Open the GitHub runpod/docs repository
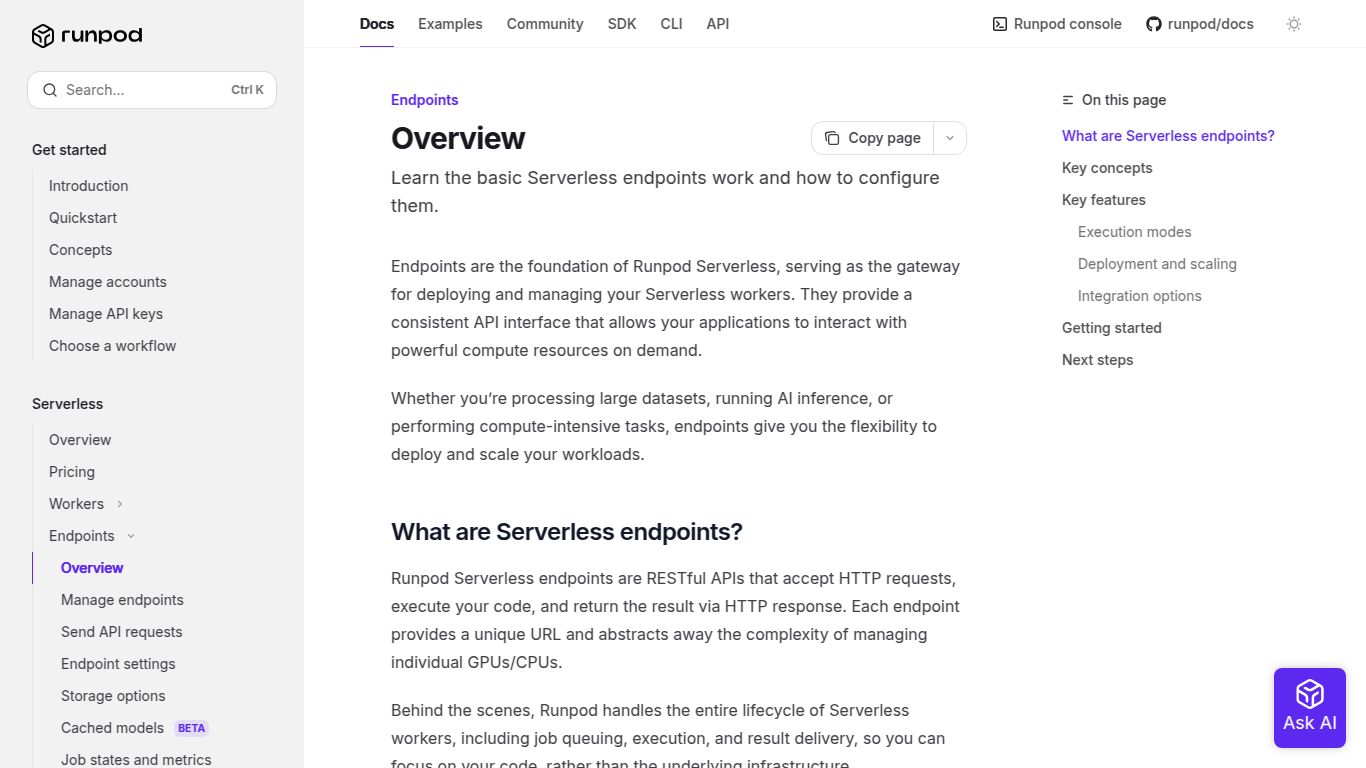This screenshot has width=1366, height=768. 1200,23
